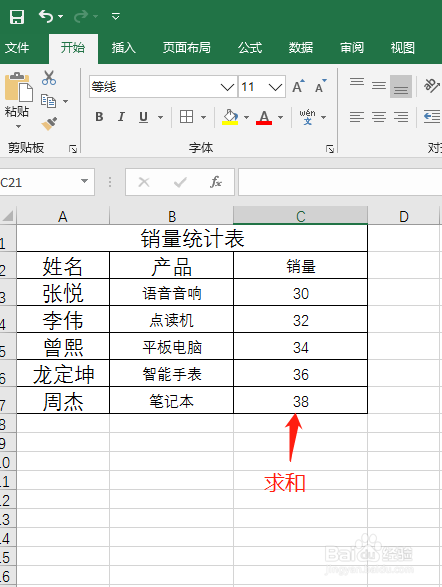Select column D header

[x=403, y=216]
